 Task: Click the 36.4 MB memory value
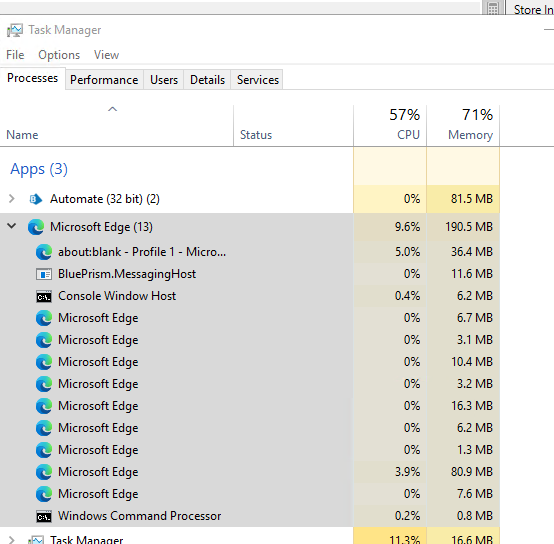point(472,252)
